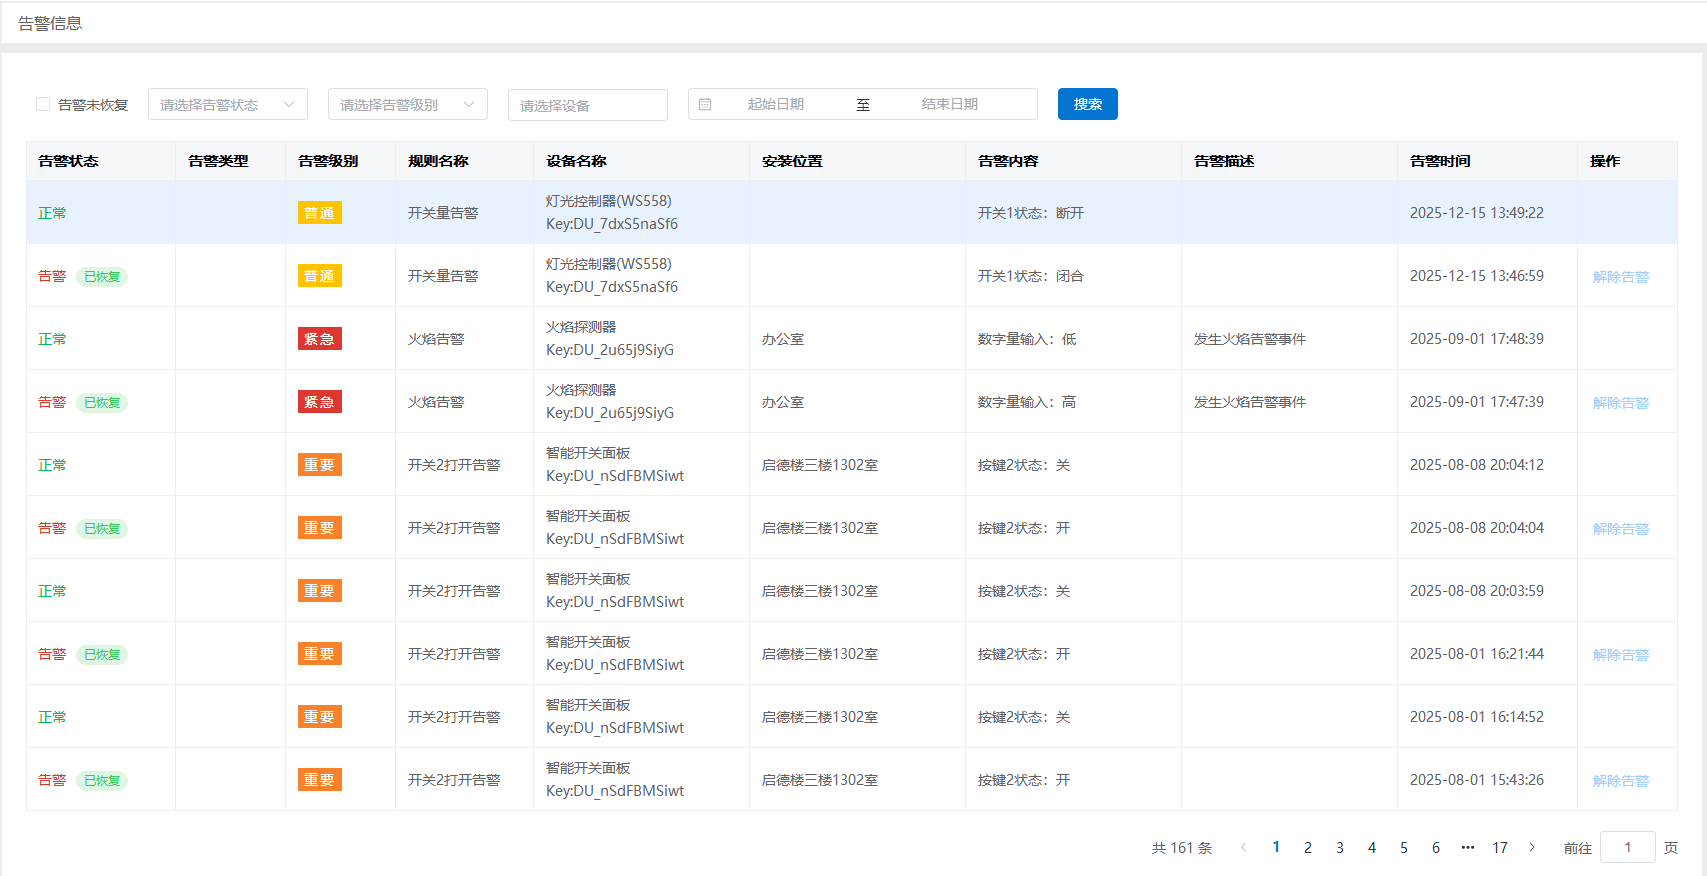This screenshot has width=1707, height=876.
Task: Focus the 前往 page number input box
Action: tap(1627, 847)
